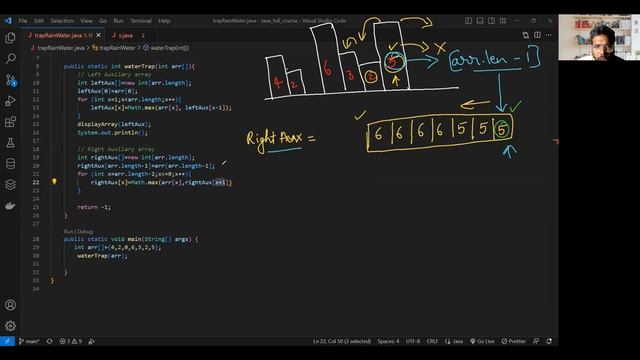Open the Help menu
The image size is (640, 360).
click(164, 21)
